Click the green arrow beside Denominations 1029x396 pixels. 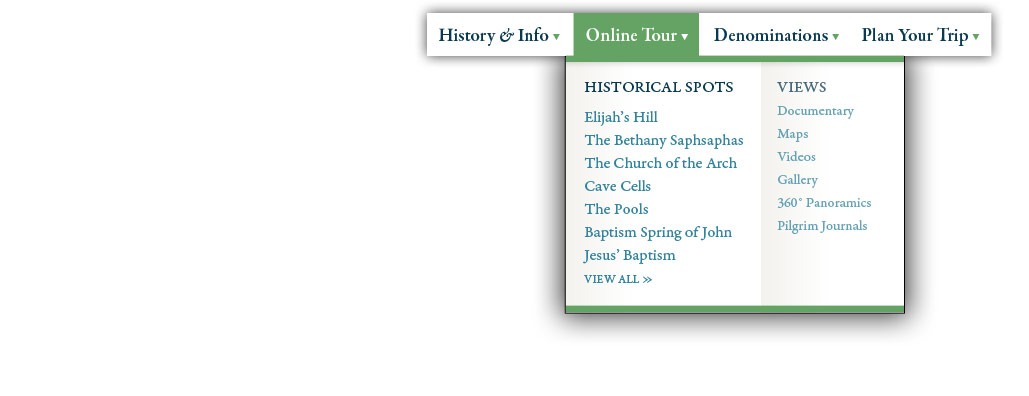point(835,37)
